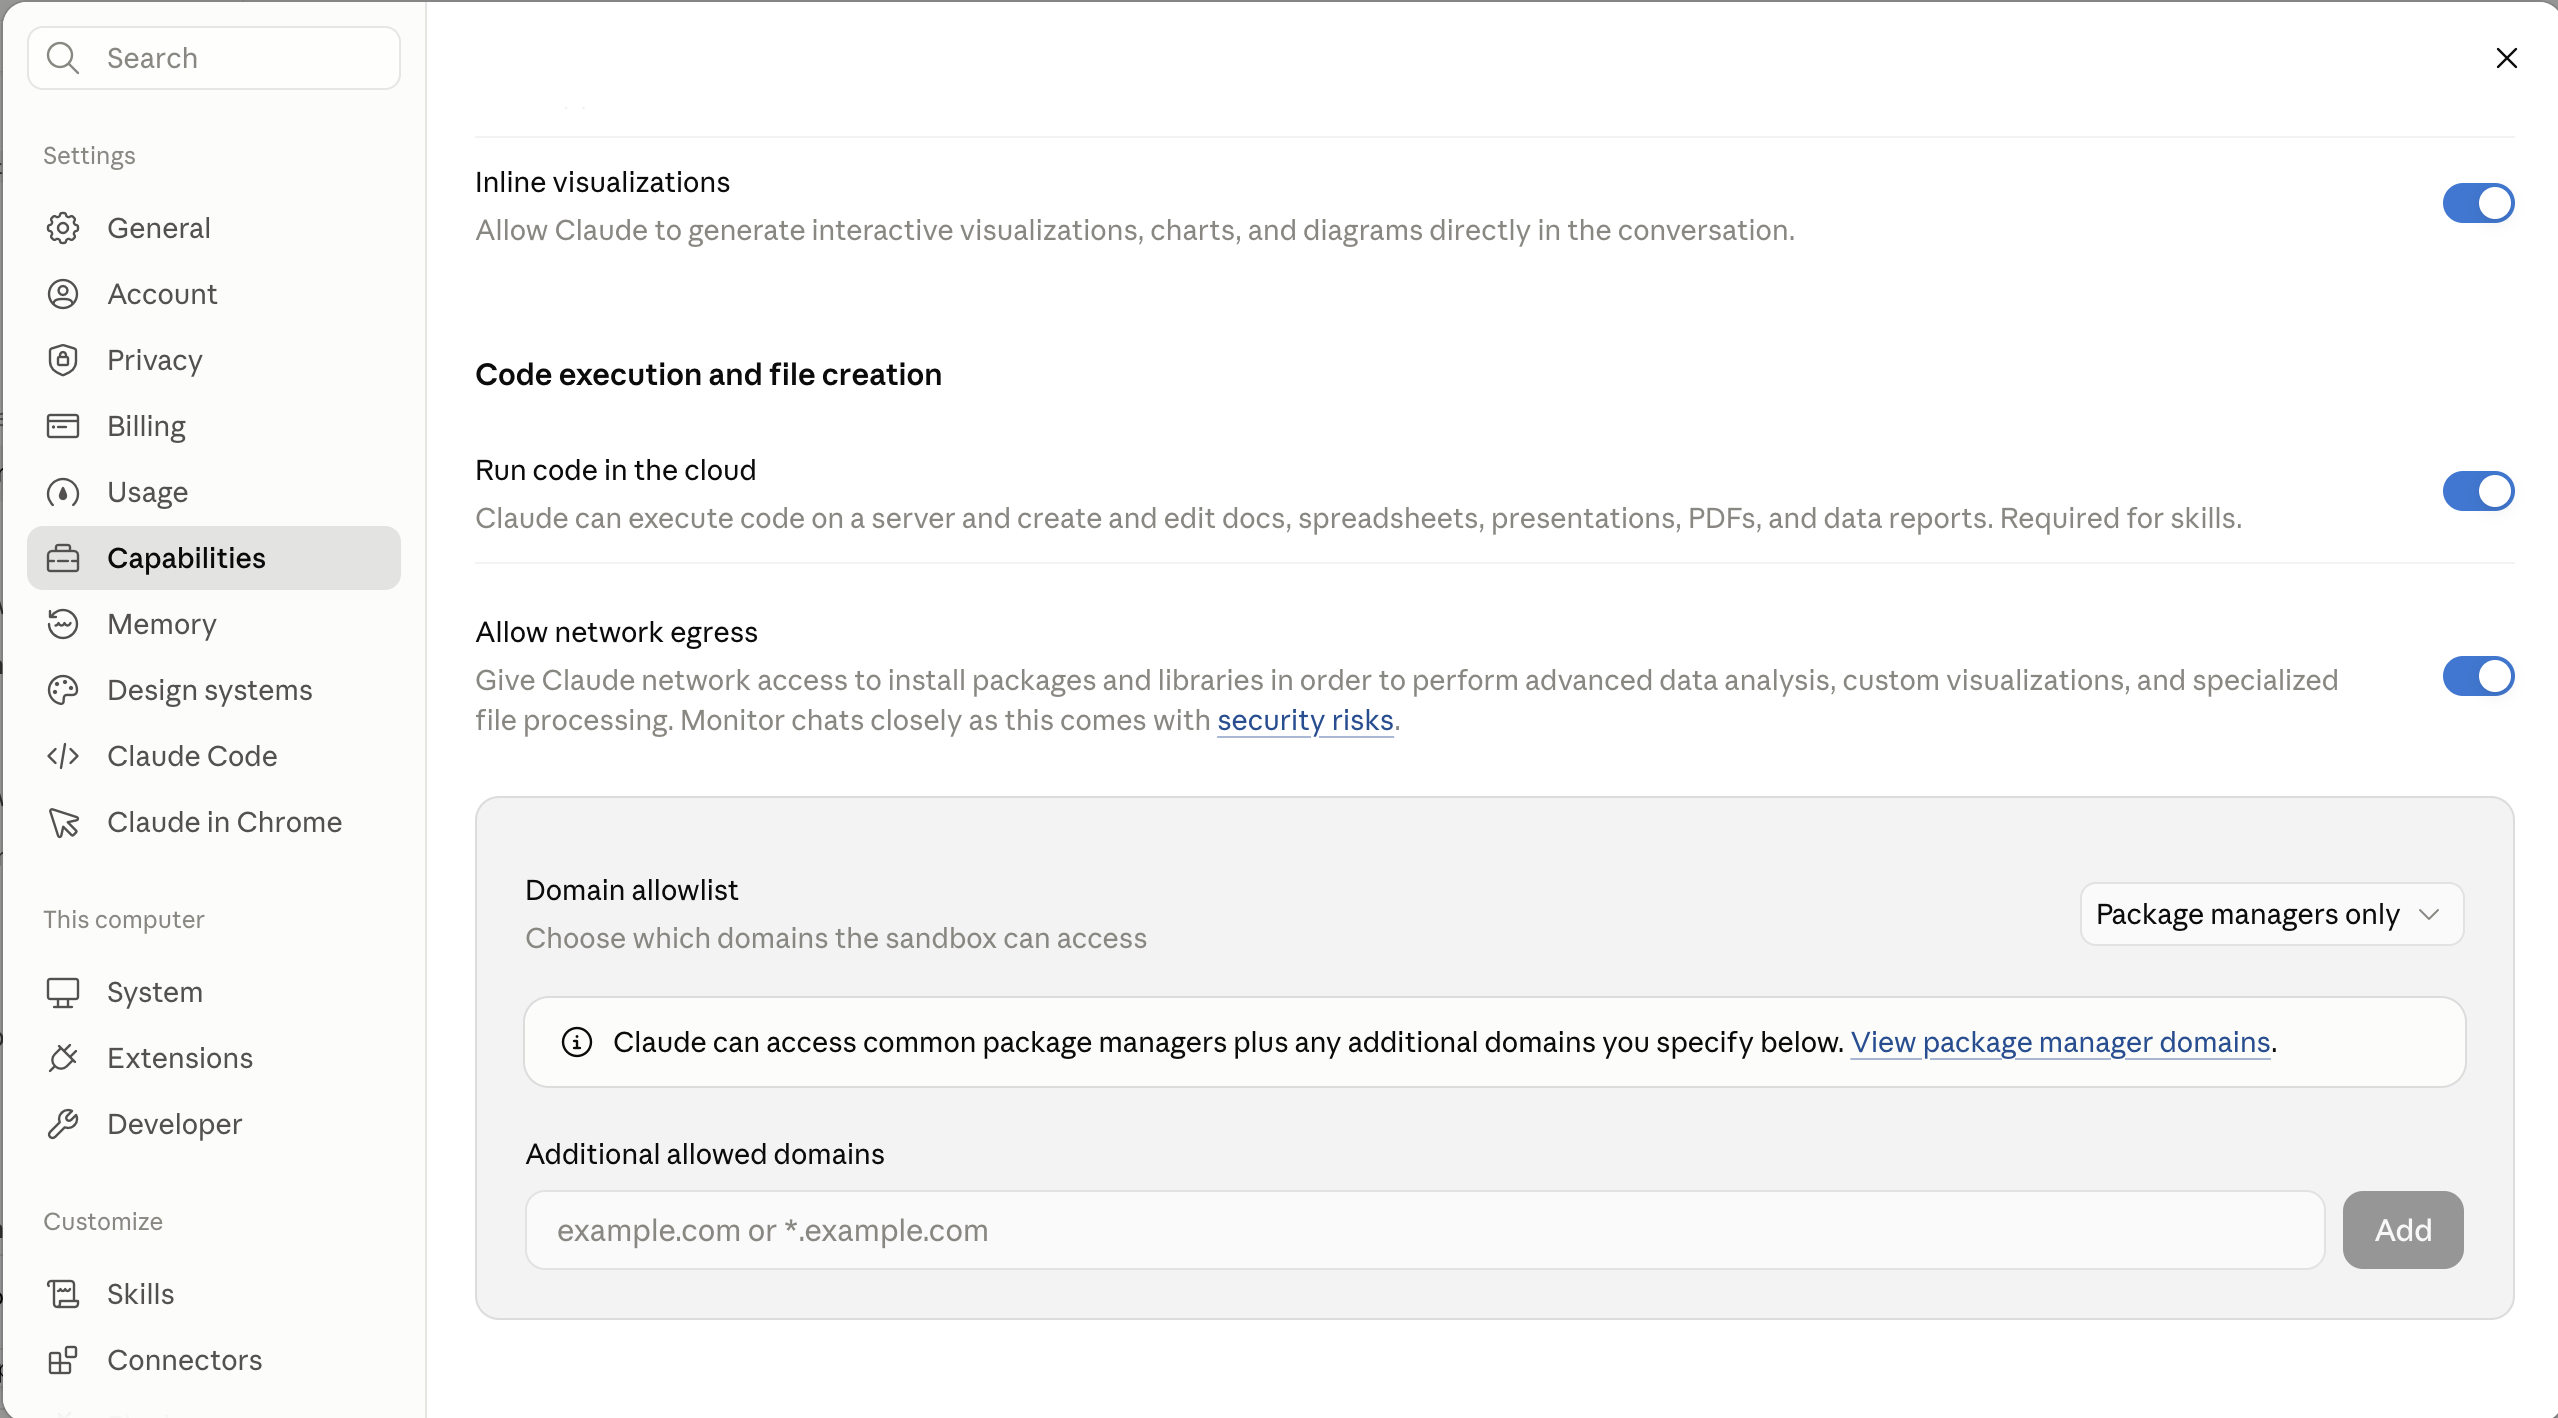Click the Connectors icon in sidebar
The width and height of the screenshot is (2558, 1418).
pos(63,1360)
